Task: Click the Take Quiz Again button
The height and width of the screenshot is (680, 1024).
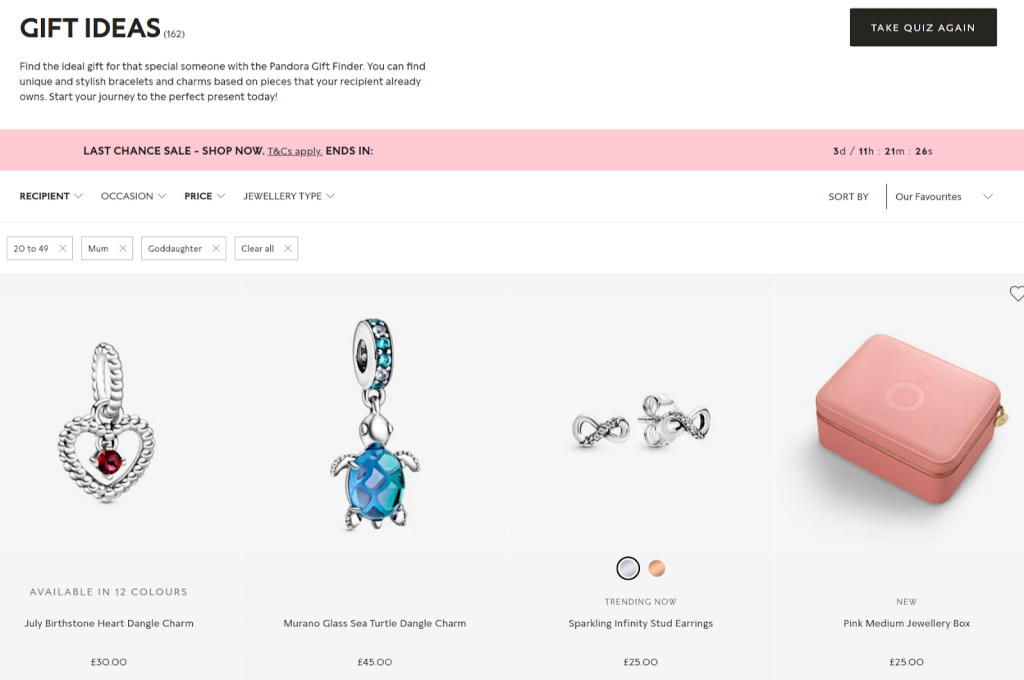Action: [923, 27]
